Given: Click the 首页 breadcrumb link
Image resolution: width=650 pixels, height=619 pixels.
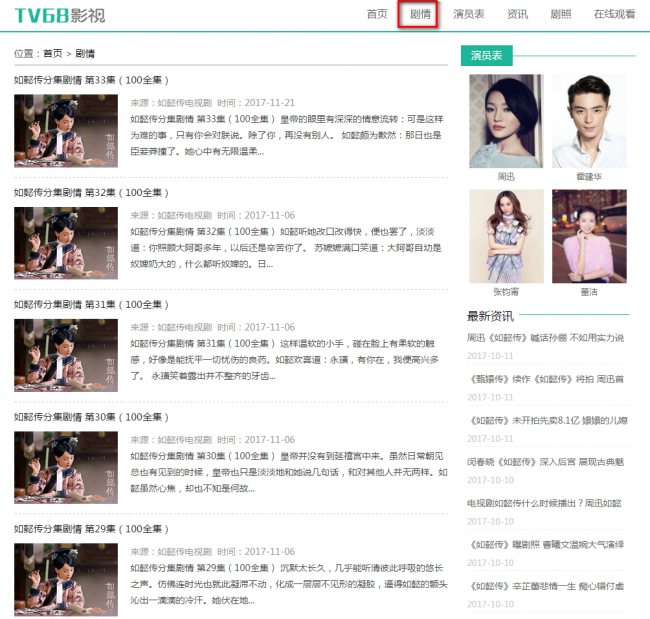Looking at the screenshot, I should pos(52,53).
